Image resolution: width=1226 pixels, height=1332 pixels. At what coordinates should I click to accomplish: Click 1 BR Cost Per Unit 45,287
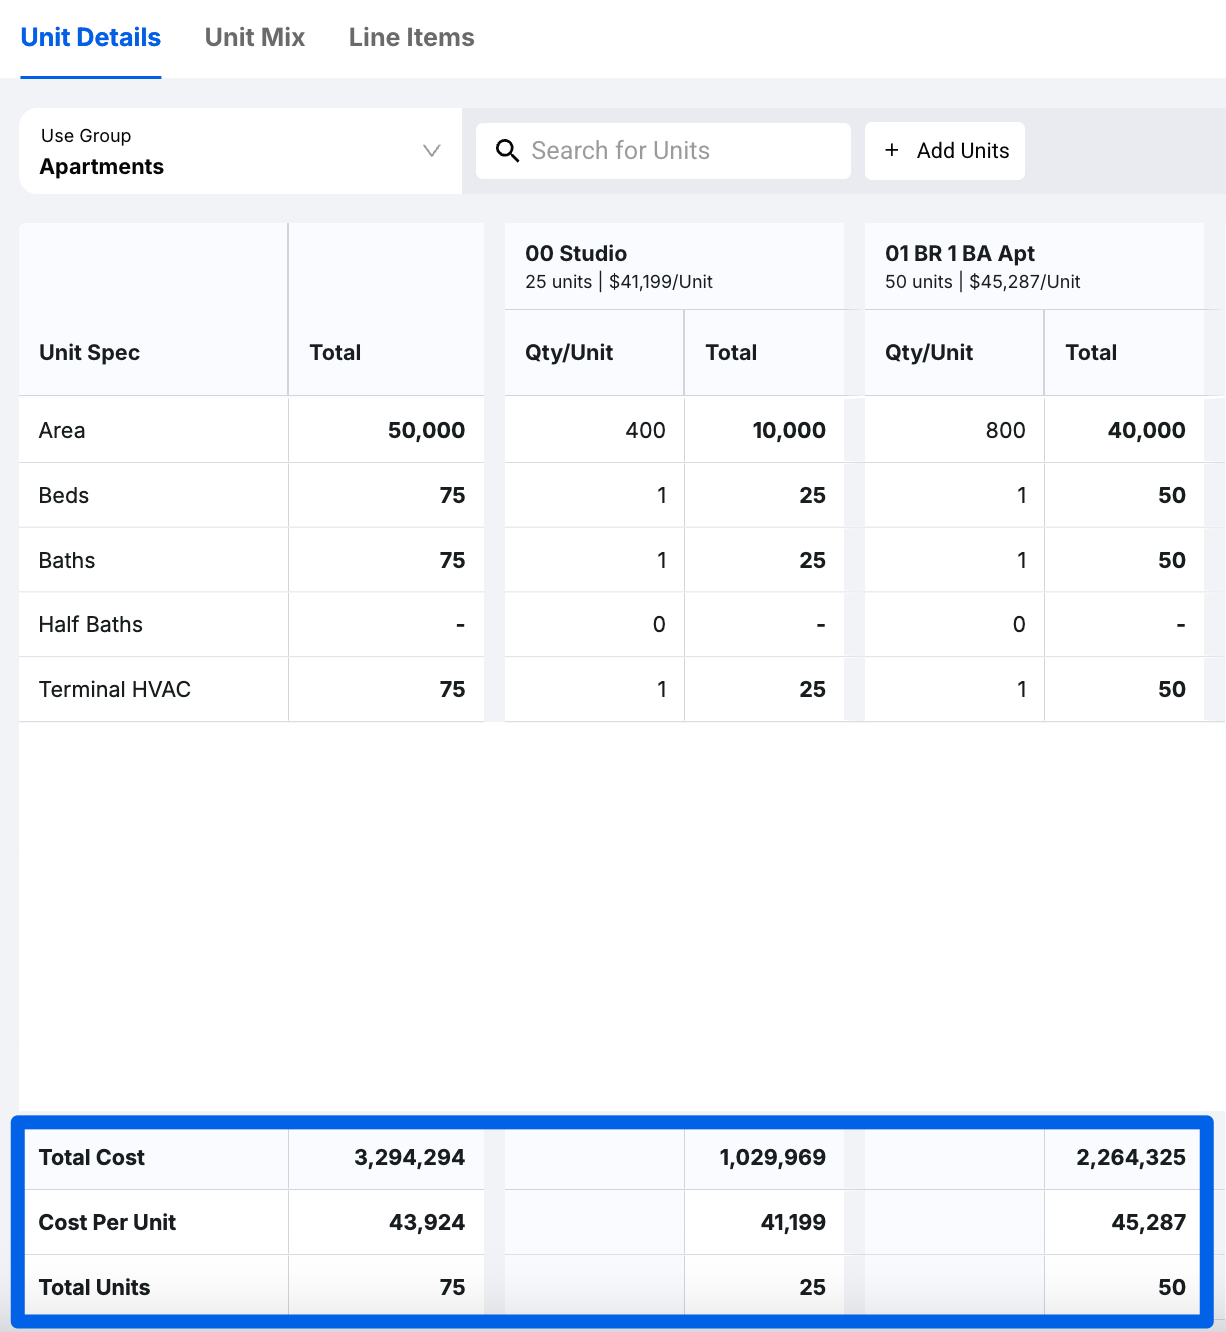tap(1147, 1222)
